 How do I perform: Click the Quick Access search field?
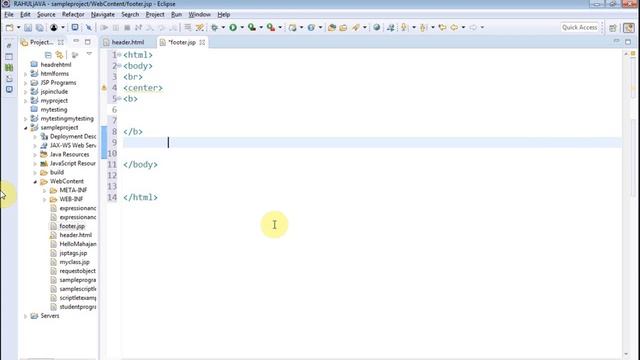[x=580, y=27]
